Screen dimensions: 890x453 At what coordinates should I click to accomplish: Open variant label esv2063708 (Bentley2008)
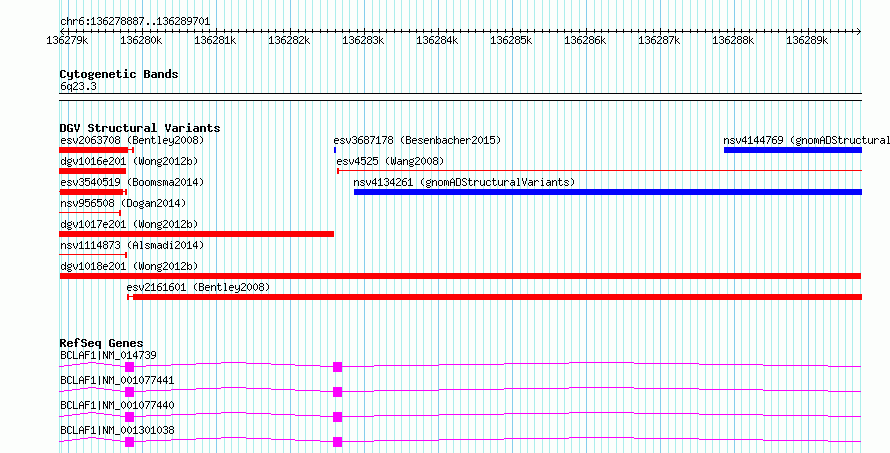pyautogui.click(x=132, y=140)
